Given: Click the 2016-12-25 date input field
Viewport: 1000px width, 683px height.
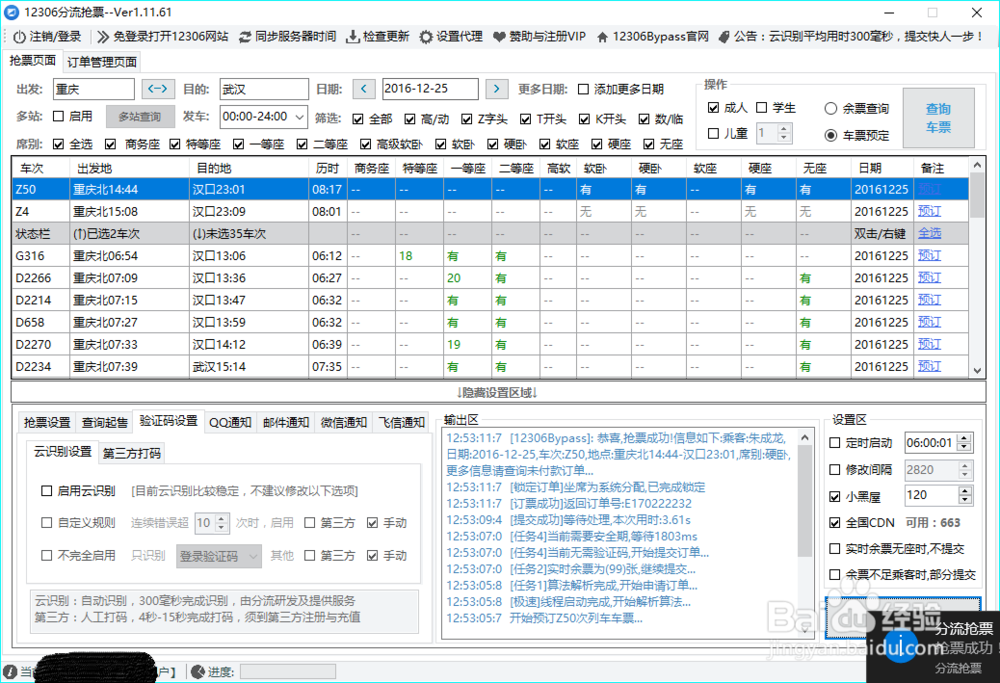Looking at the screenshot, I should pyautogui.click(x=429, y=88).
